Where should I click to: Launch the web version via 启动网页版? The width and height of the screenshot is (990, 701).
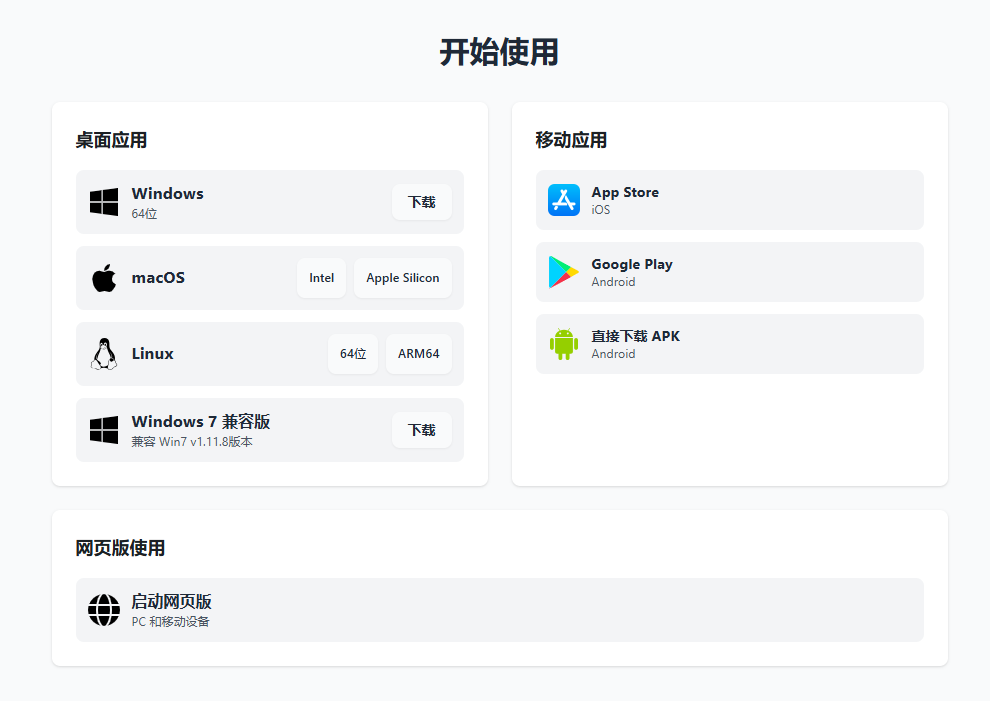(x=500, y=610)
